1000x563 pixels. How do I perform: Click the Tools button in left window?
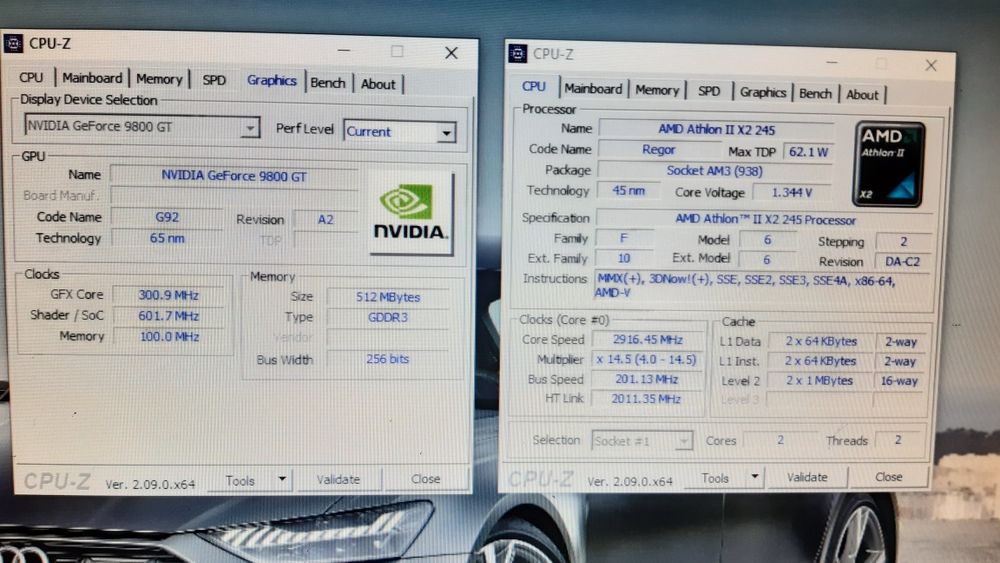coord(240,481)
